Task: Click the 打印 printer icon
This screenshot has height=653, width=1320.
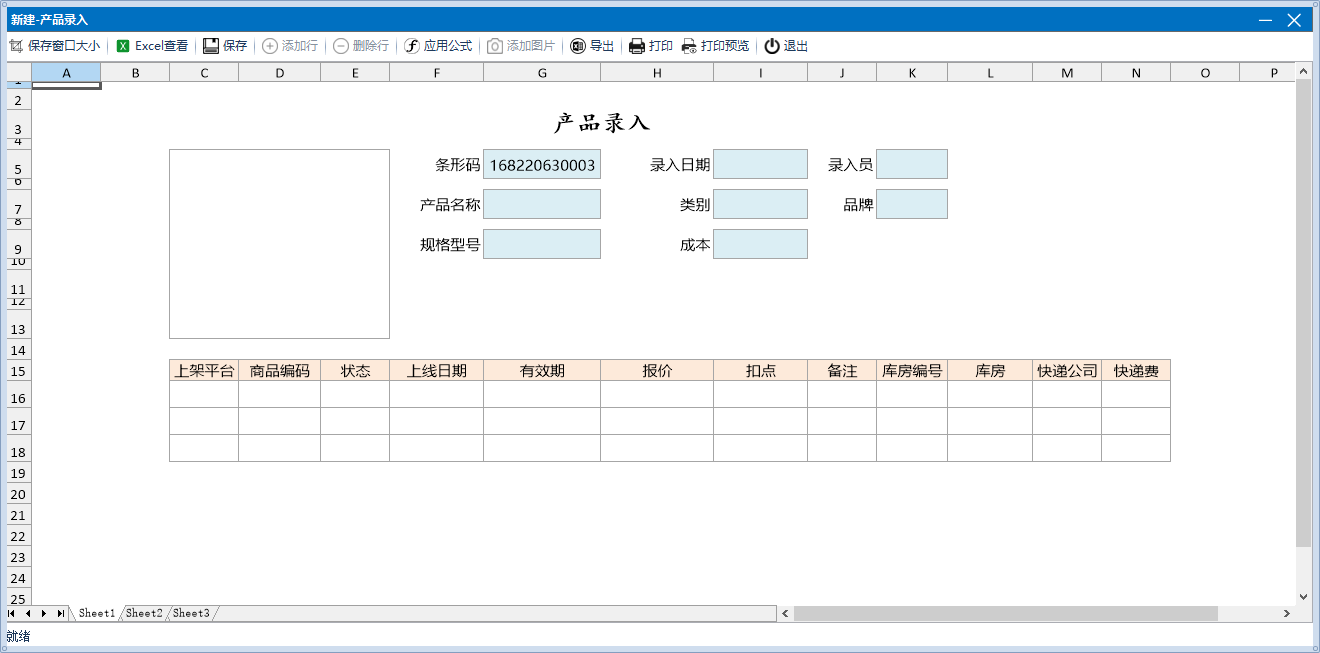Action: coord(636,46)
